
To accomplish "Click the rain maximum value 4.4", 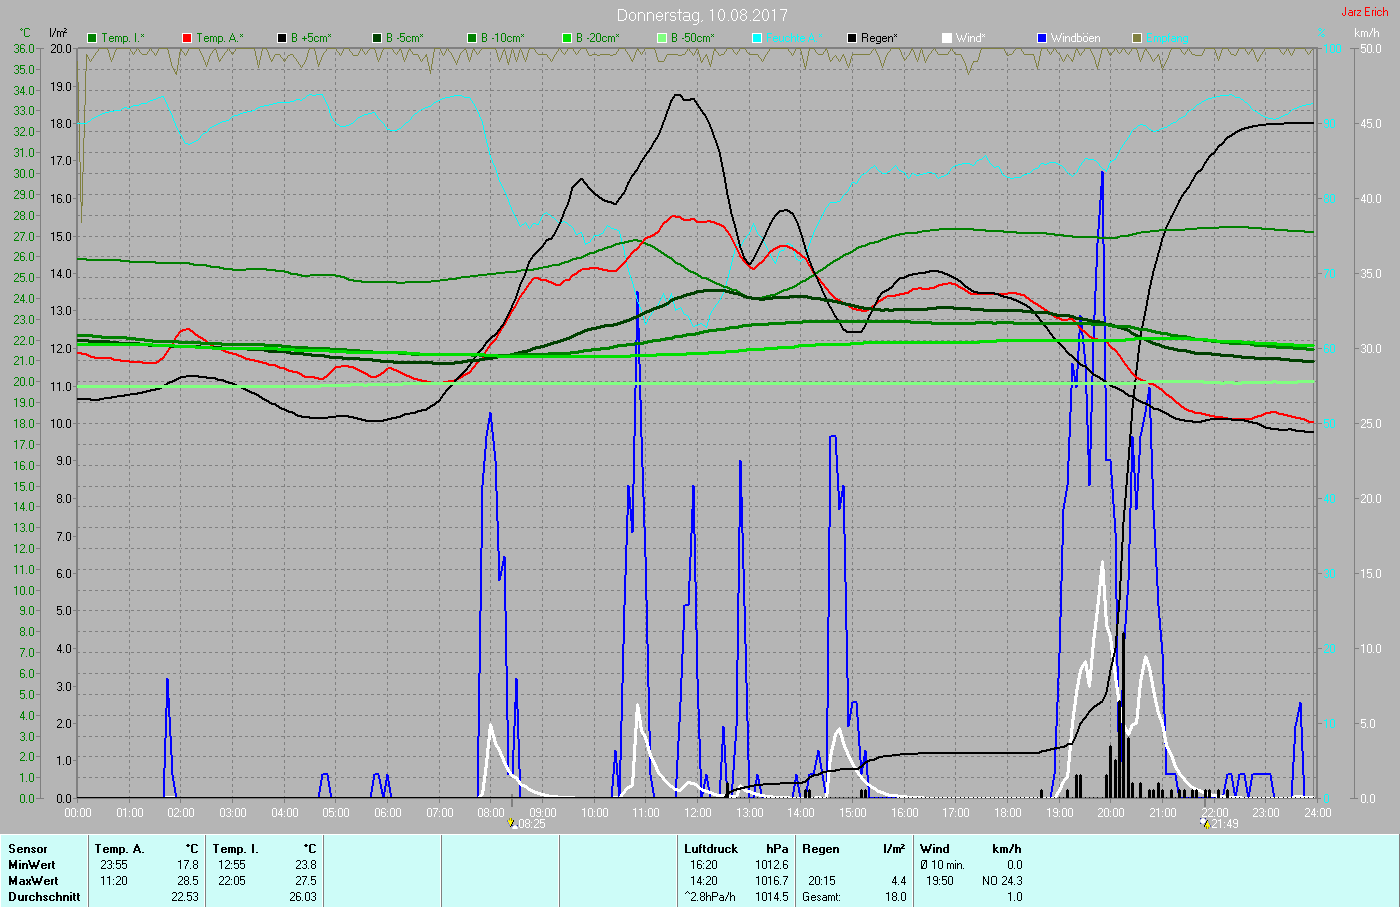I will (x=898, y=881).
